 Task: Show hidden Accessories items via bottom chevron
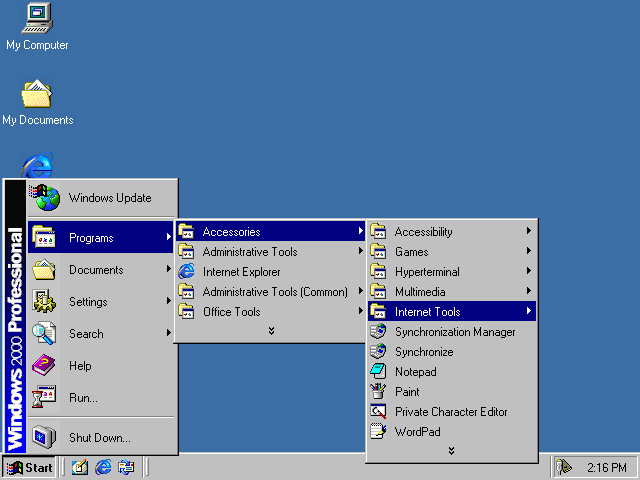451,451
